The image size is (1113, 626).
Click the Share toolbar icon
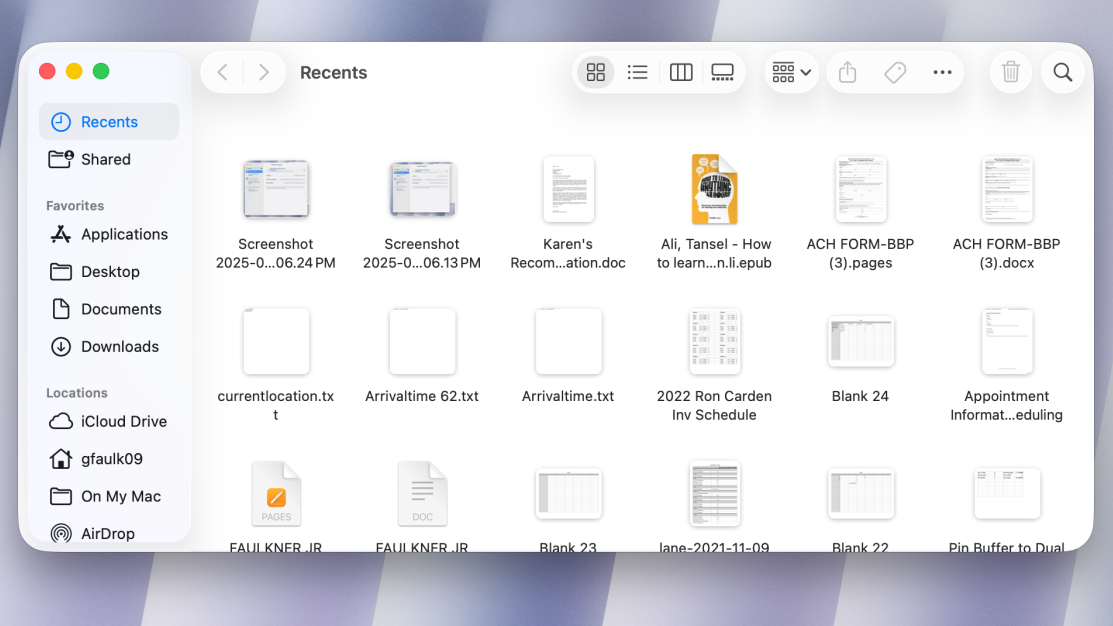[848, 72]
